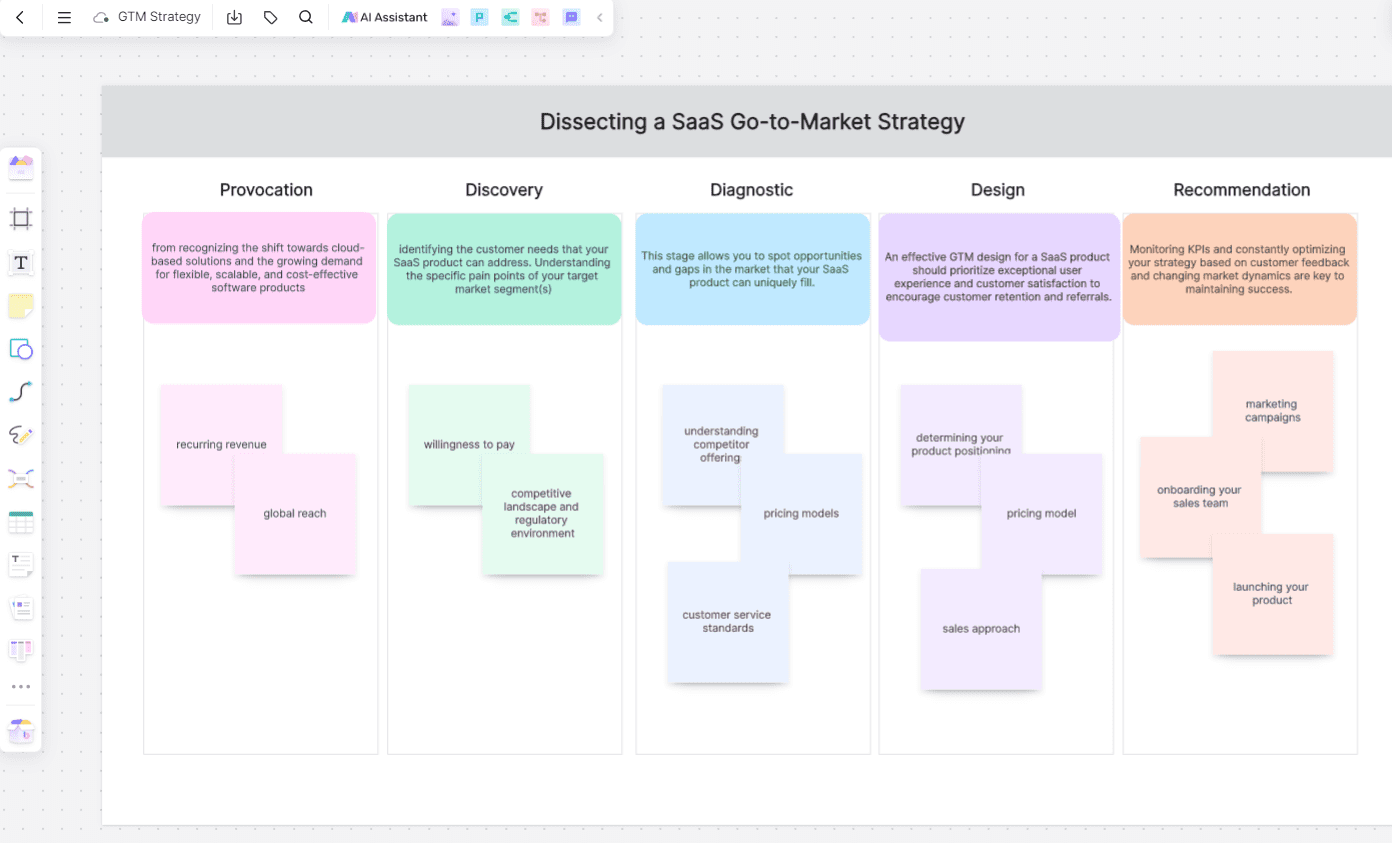Click the Search magnifier icon
1392x843 pixels.
pos(306,17)
